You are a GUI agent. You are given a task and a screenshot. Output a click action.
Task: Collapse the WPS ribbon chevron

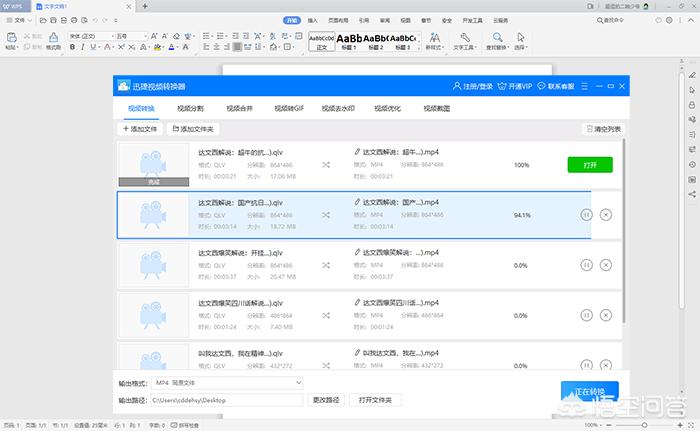692,20
